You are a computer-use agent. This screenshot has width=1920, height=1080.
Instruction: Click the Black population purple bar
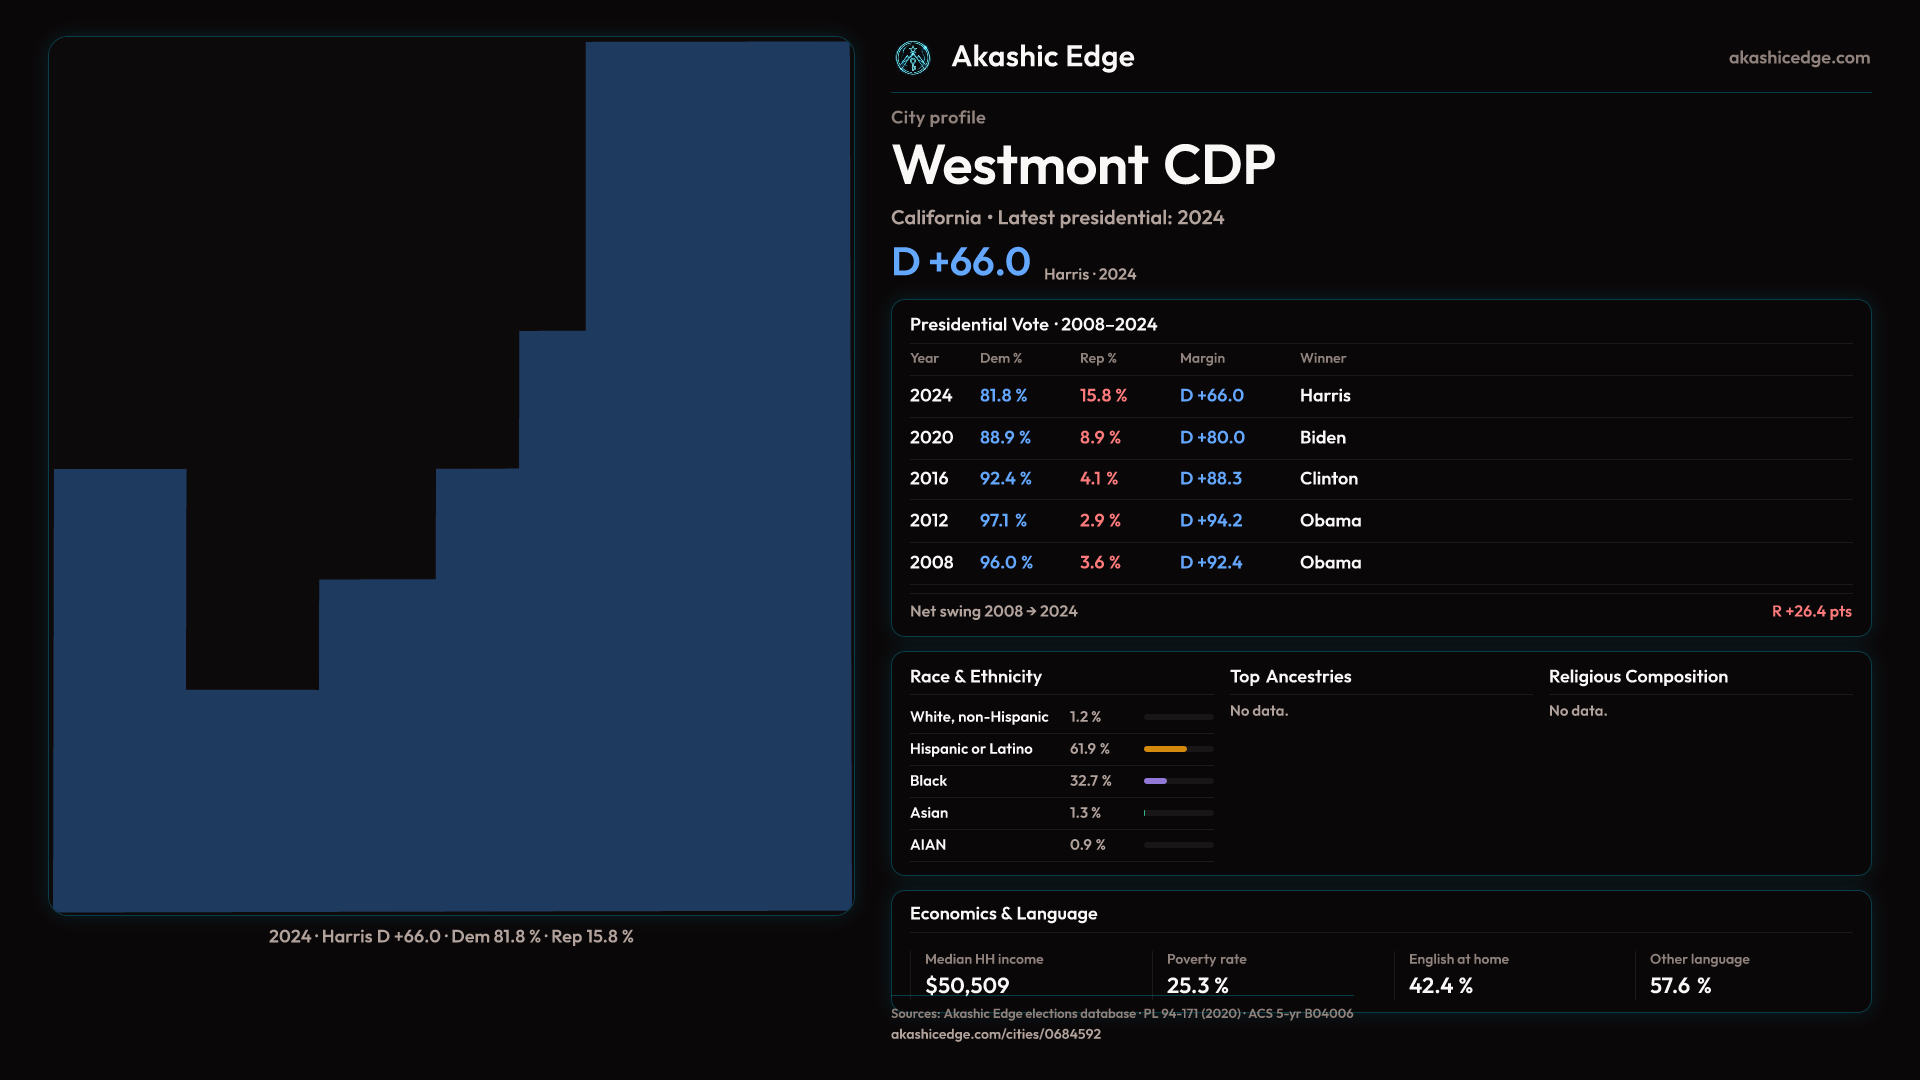(x=1155, y=781)
